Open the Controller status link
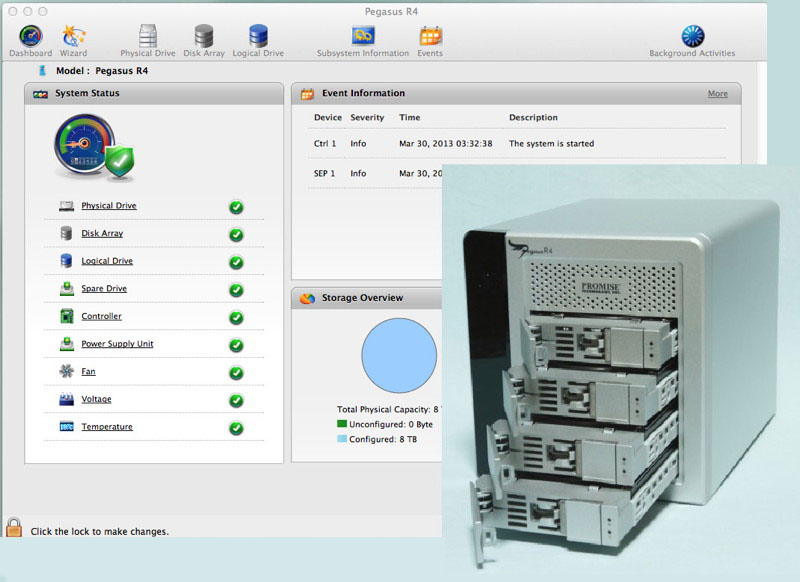 102,316
